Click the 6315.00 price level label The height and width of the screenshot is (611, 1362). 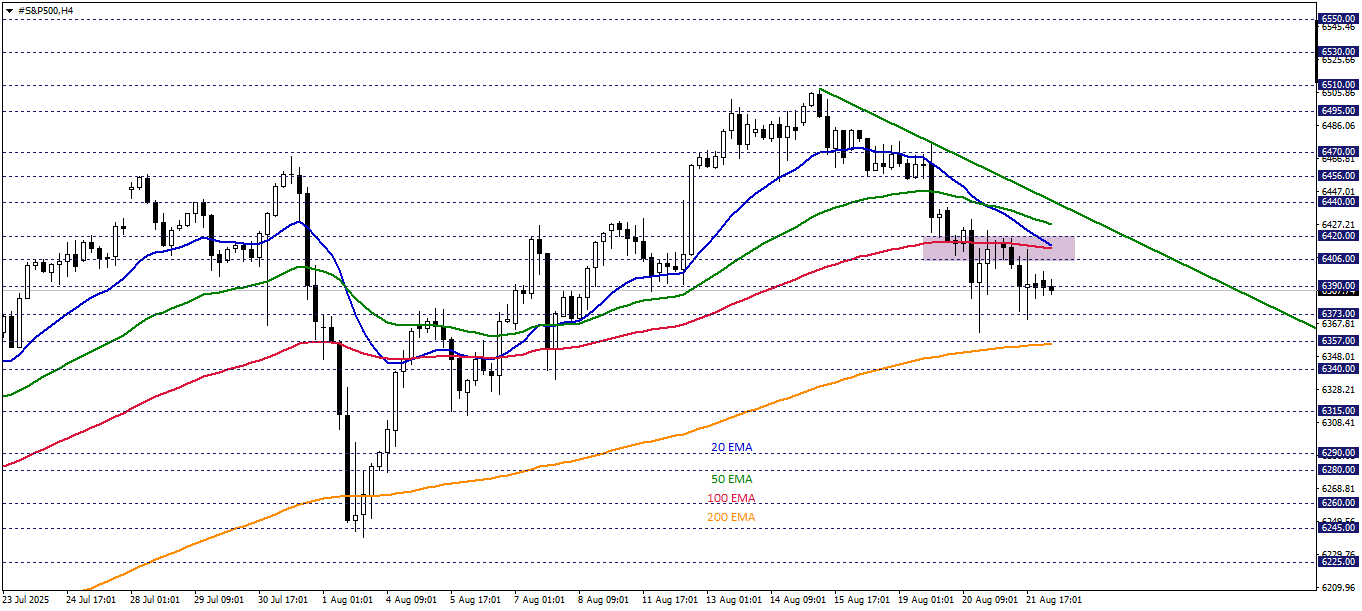click(x=1338, y=410)
